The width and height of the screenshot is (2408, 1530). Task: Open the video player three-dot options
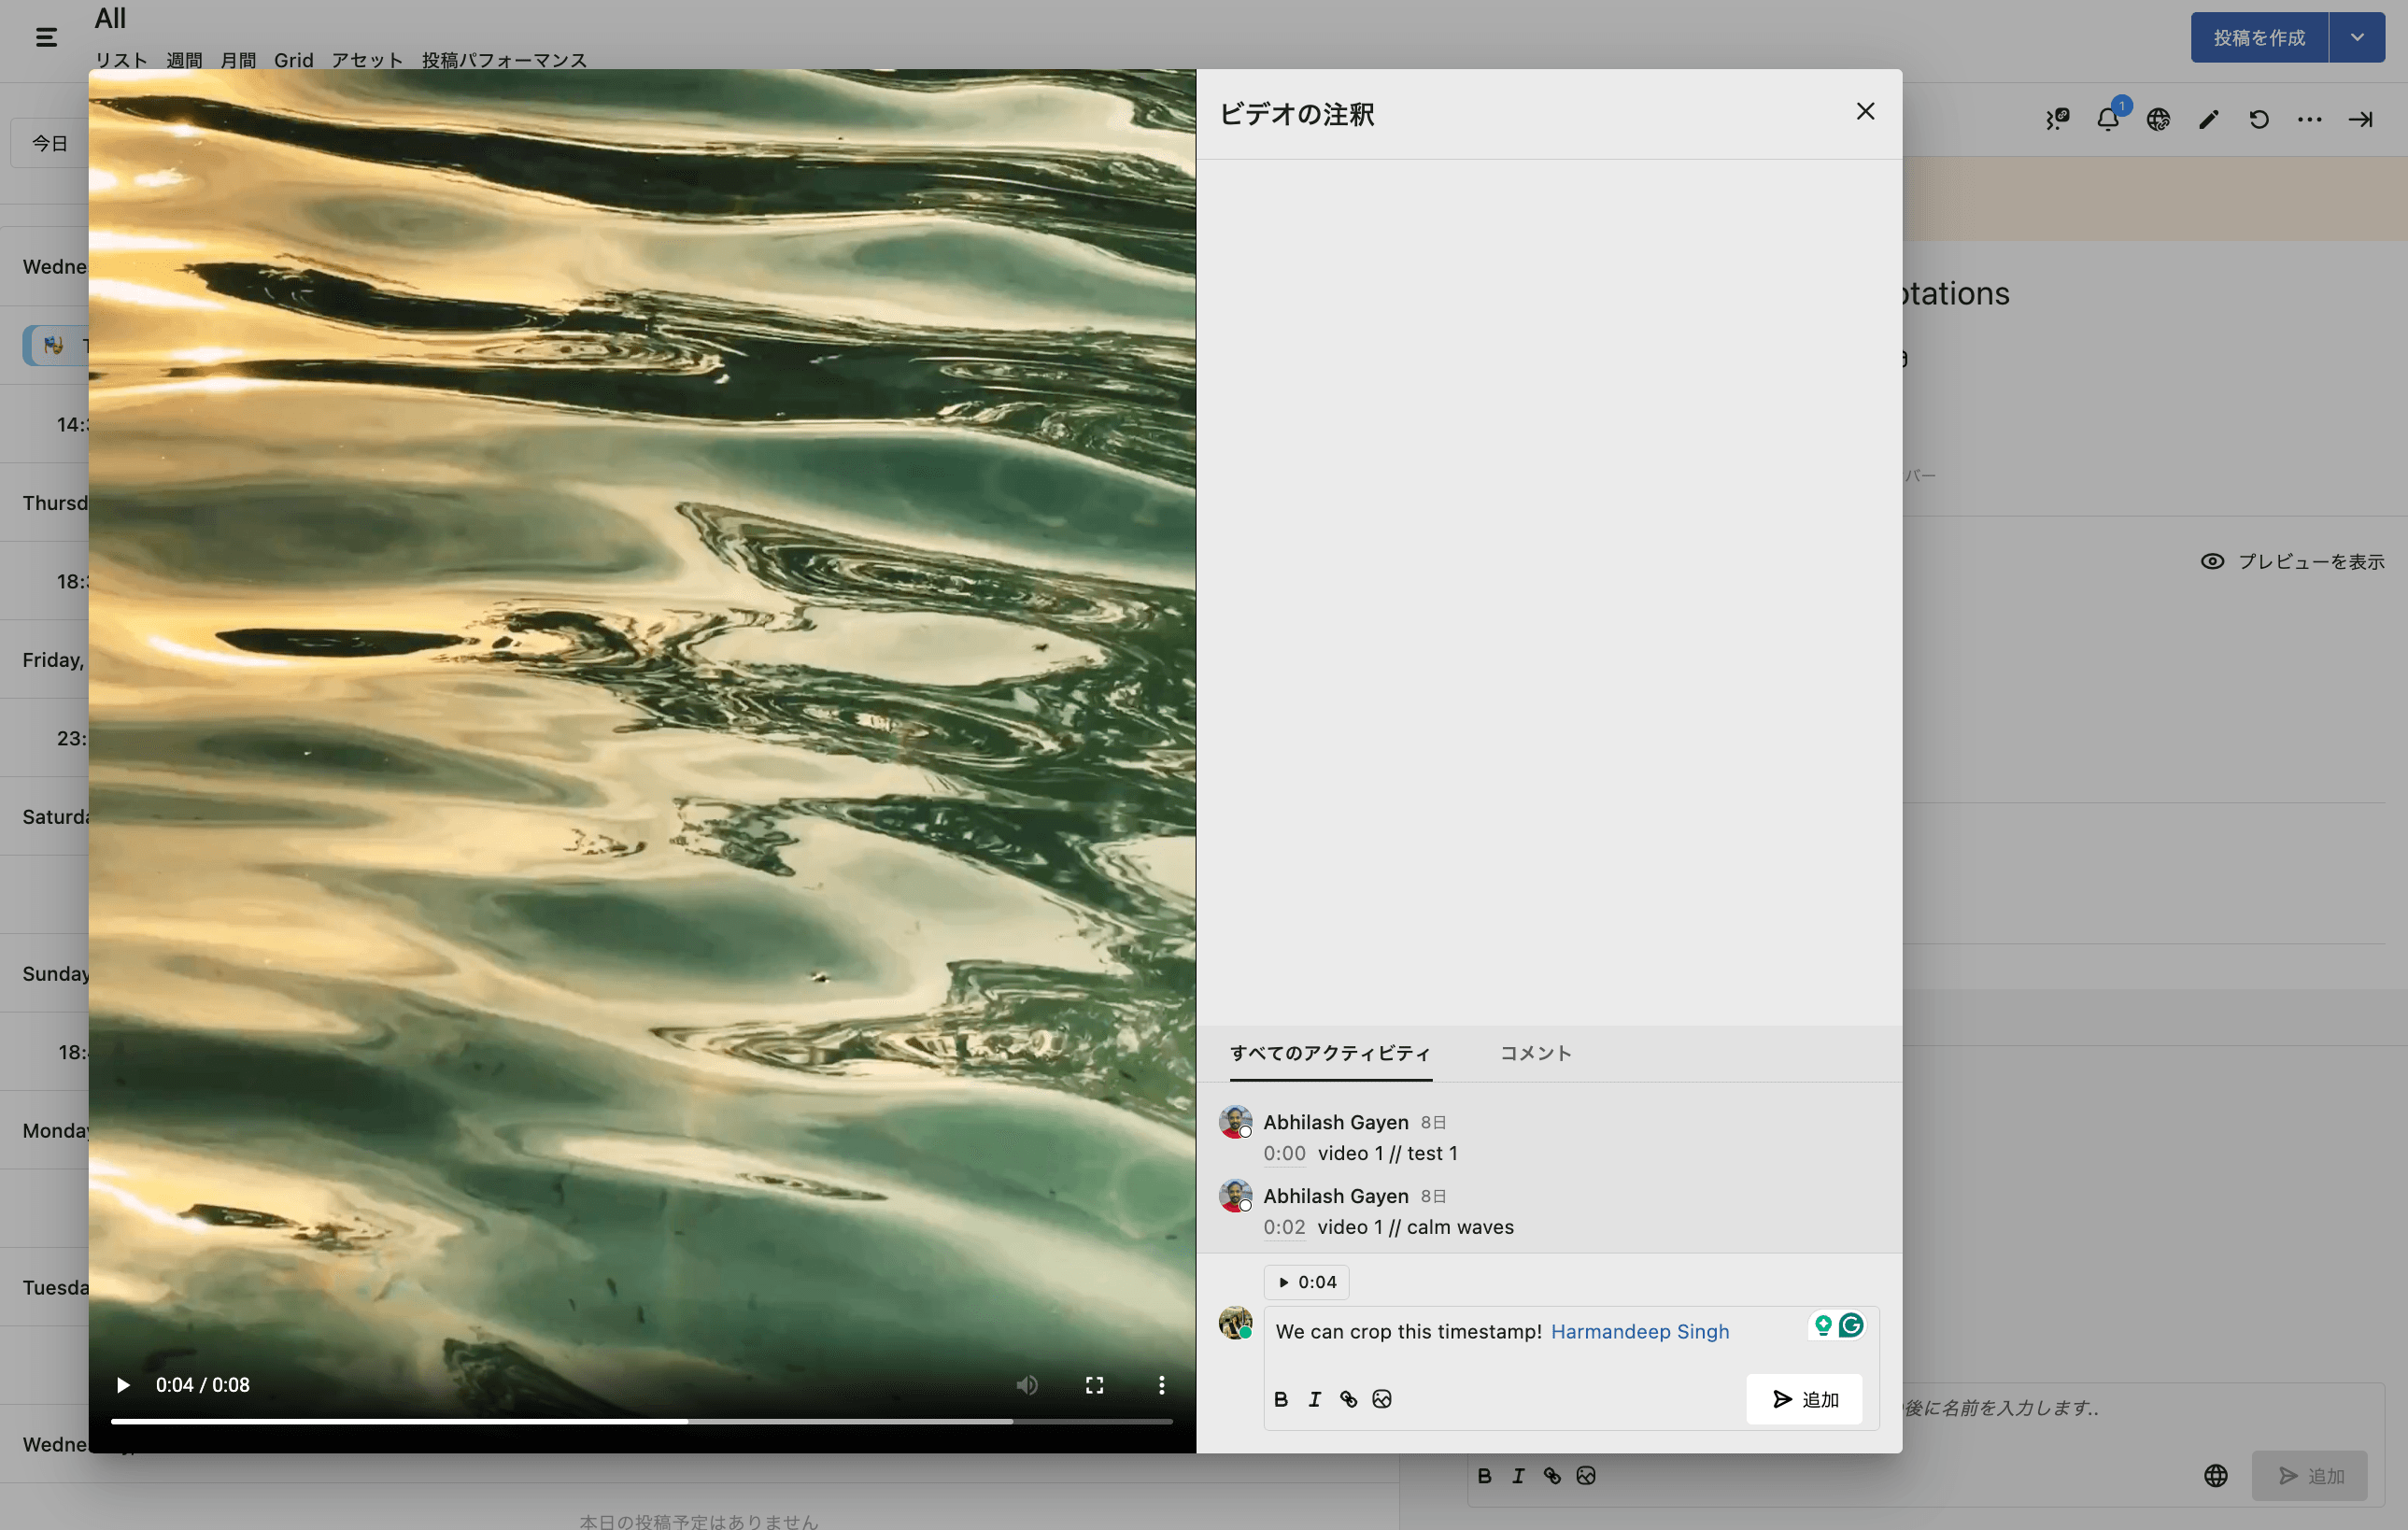1161,1385
